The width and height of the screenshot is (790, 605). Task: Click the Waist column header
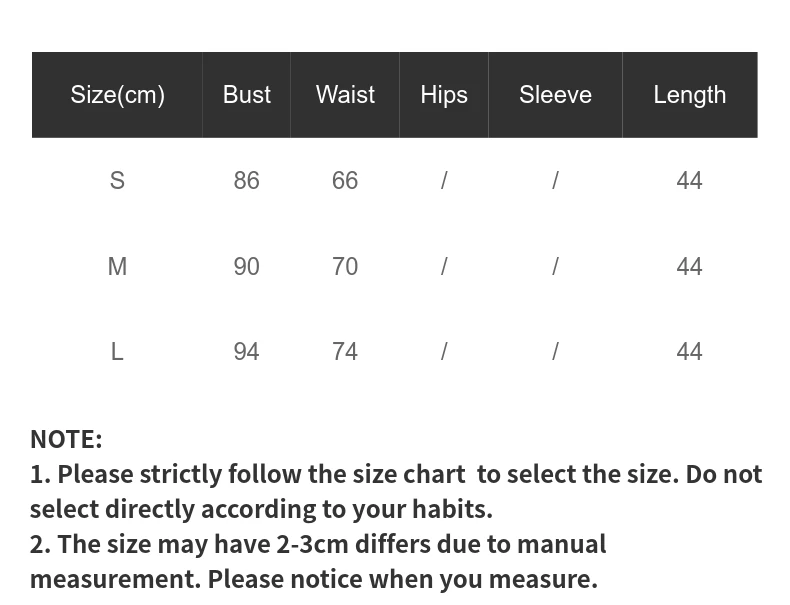click(345, 95)
